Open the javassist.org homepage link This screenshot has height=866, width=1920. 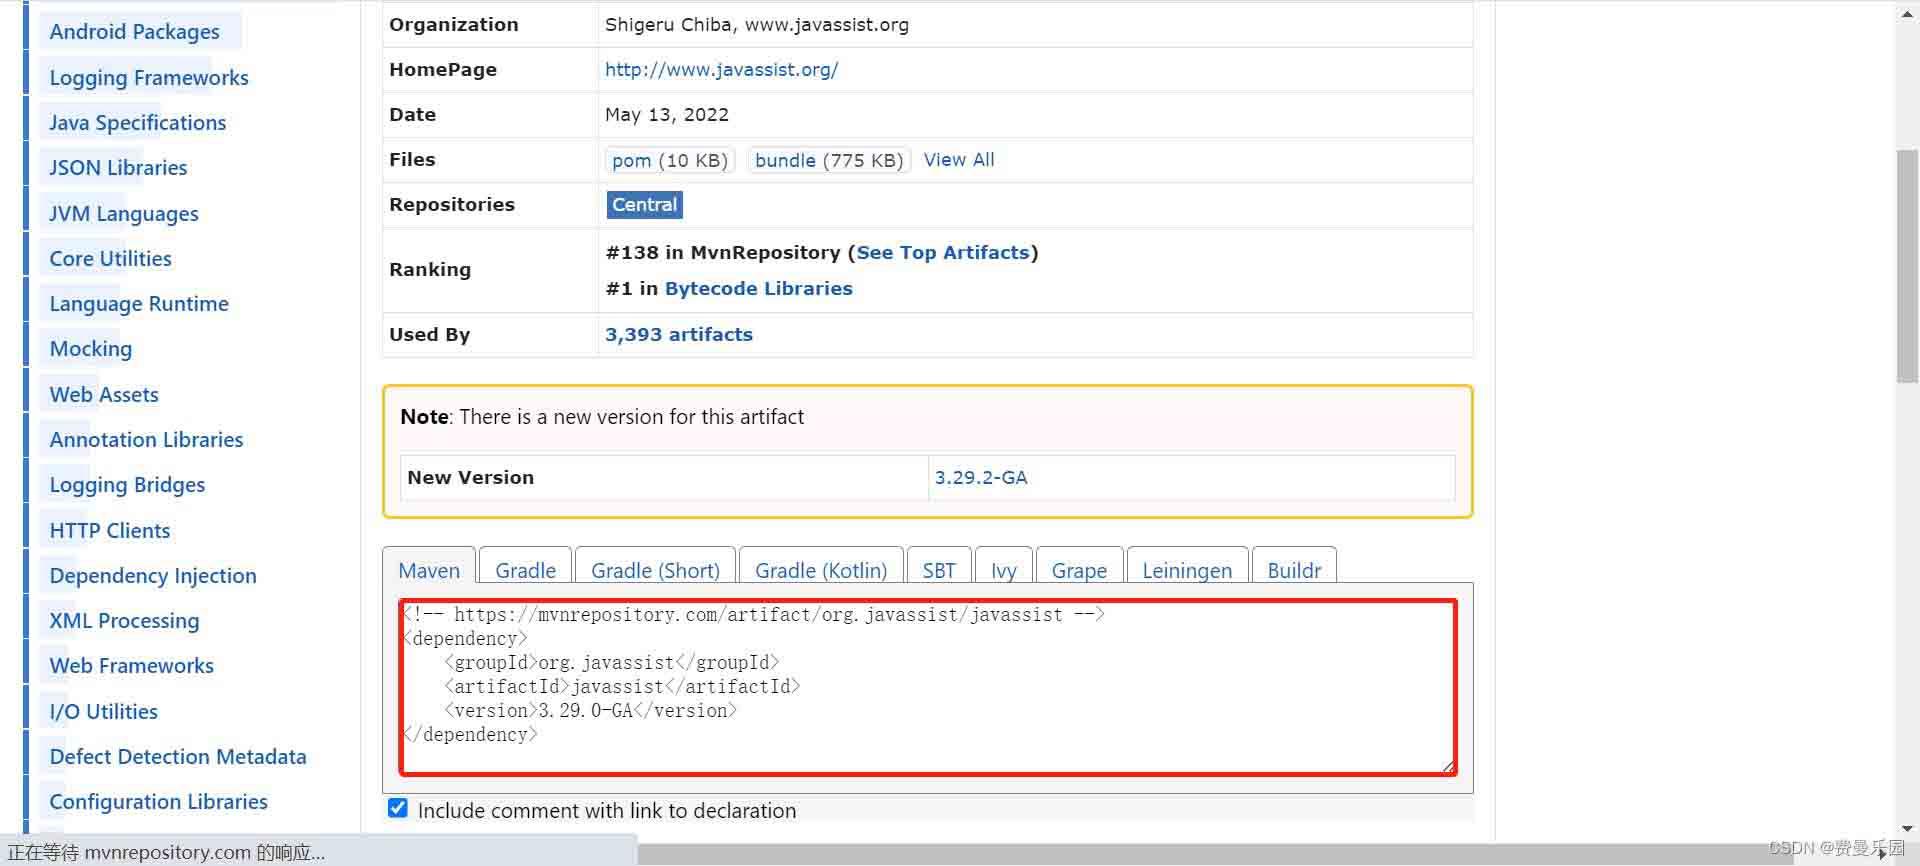point(721,69)
